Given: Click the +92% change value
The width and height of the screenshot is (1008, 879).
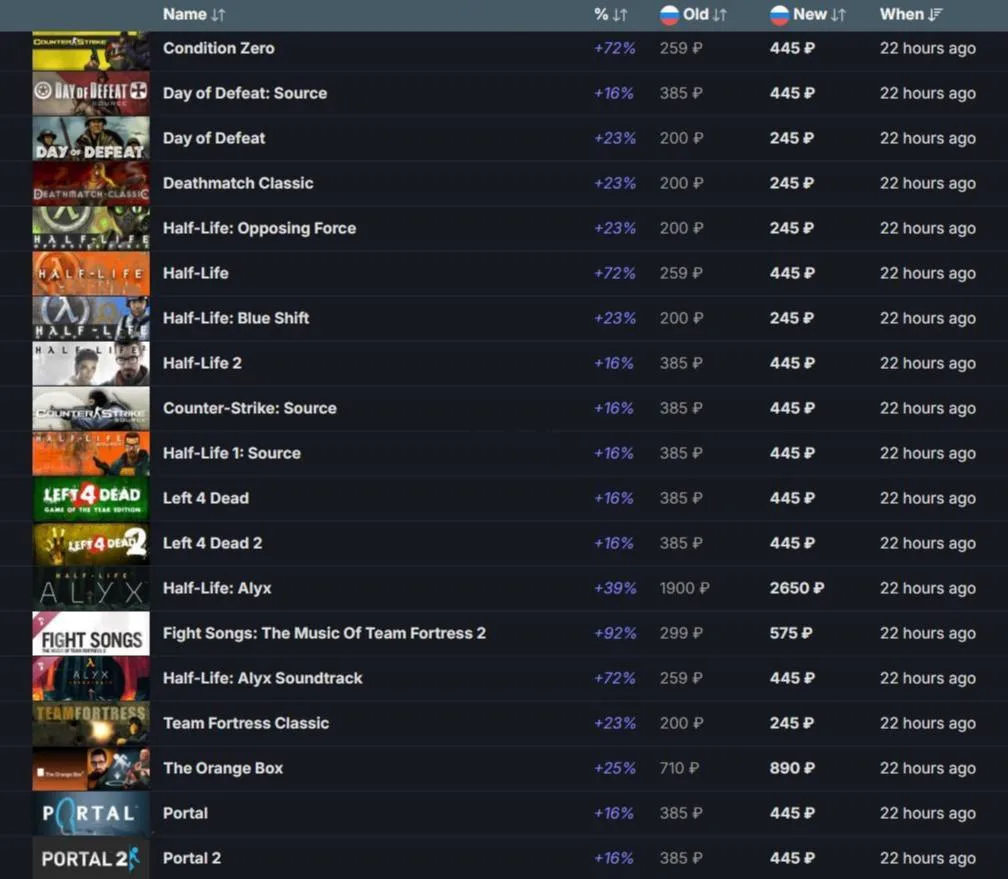Looking at the screenshot, I should (x=615, y=633).
